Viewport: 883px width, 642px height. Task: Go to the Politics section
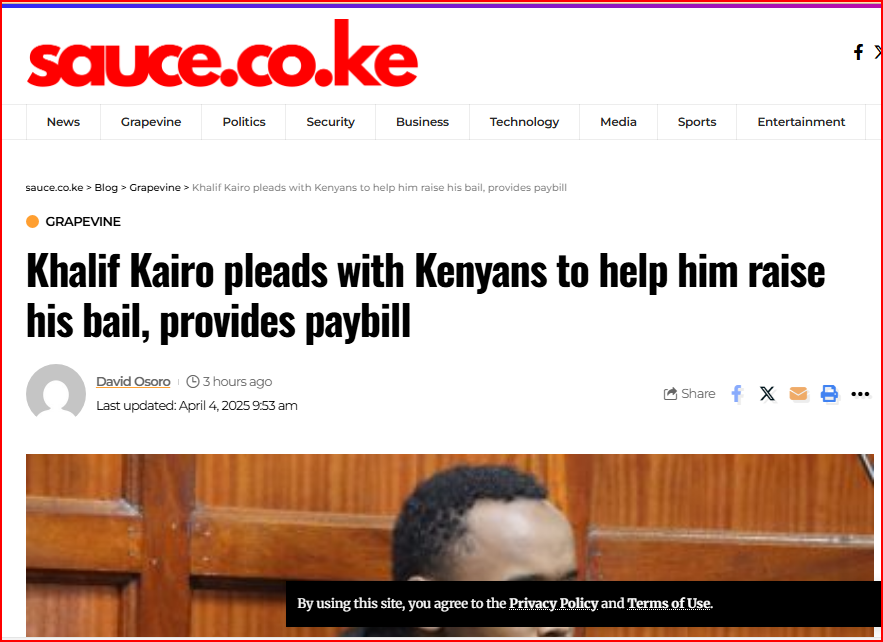(x=244, y=122)
